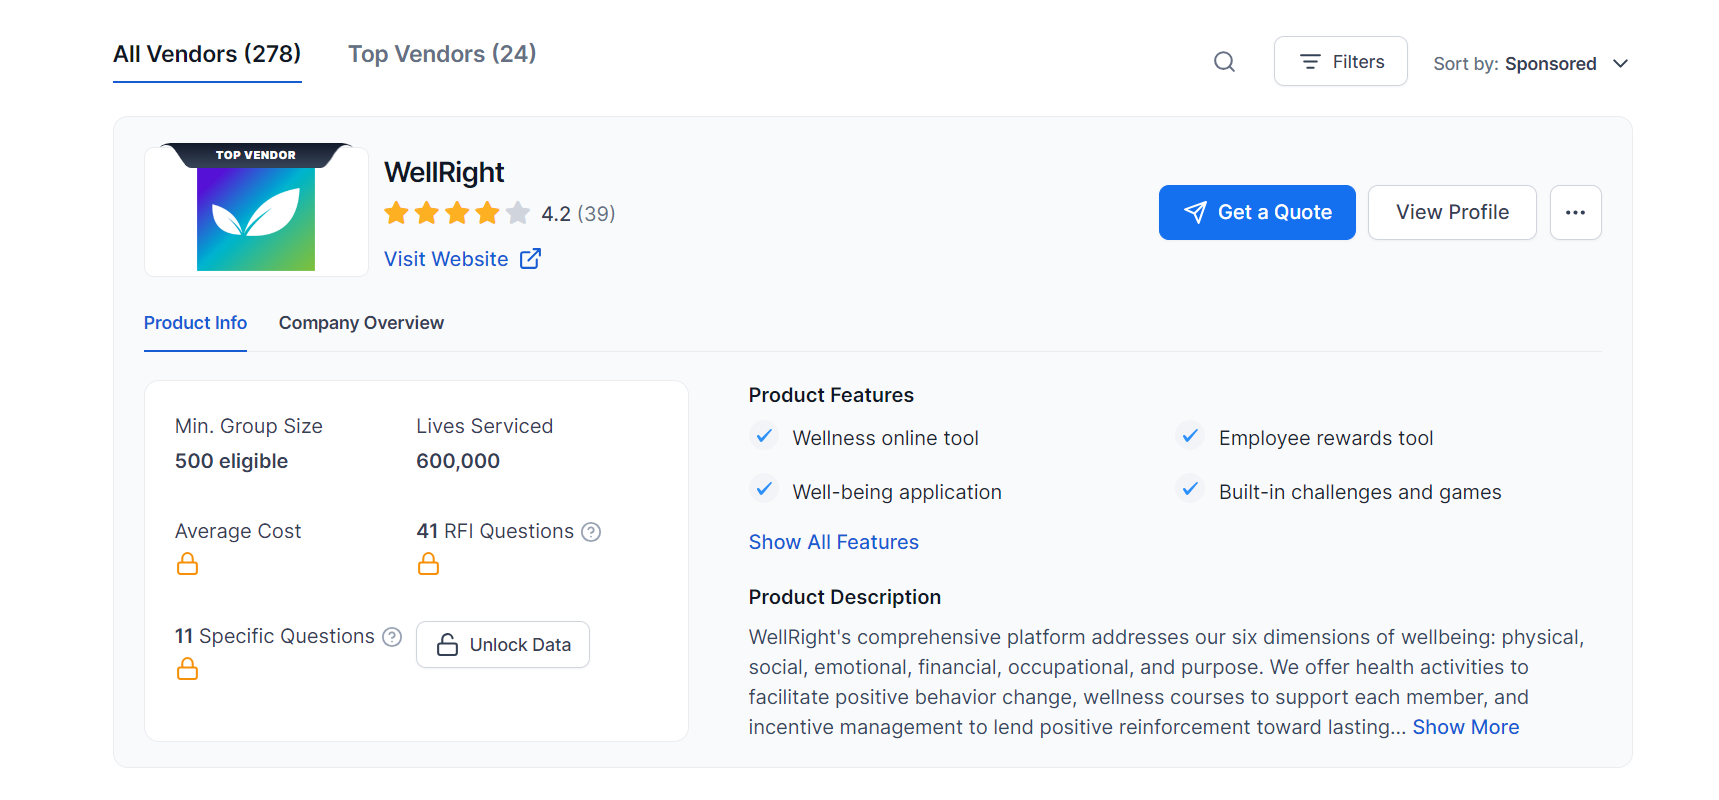1719x800 pixels.
Task: Click the lock under Specific Questions
Action: coord(187,669)
